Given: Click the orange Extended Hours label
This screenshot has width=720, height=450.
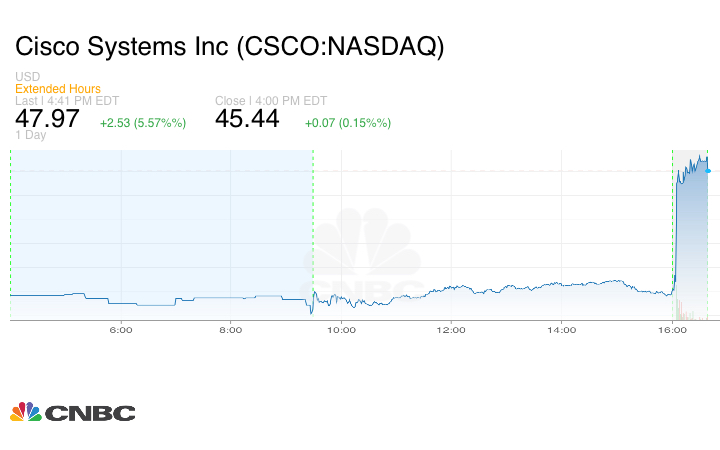Looking at the screenshot, I should point(58,89).
